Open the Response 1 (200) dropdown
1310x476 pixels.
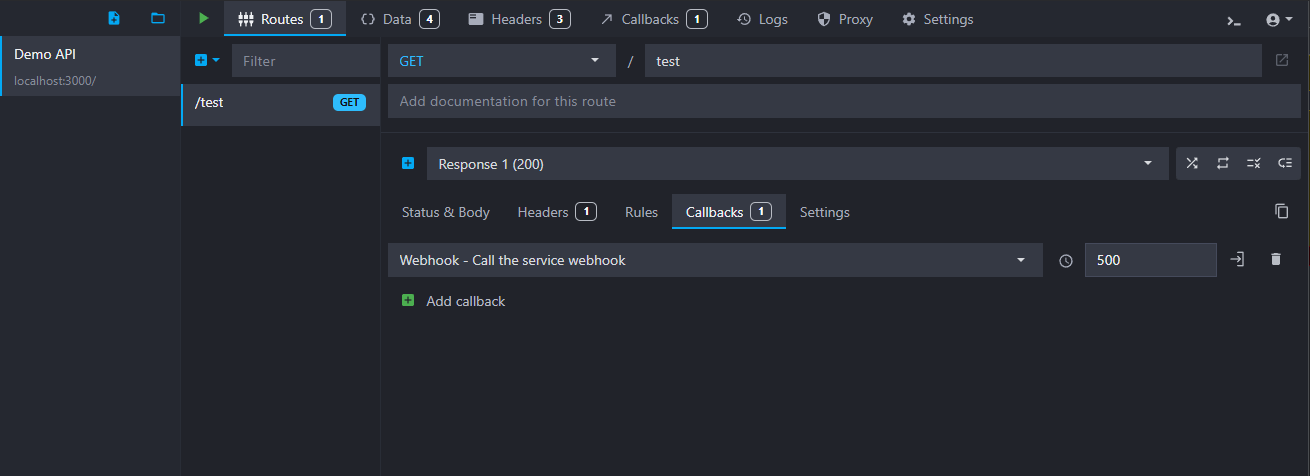(x=796, y=164)
